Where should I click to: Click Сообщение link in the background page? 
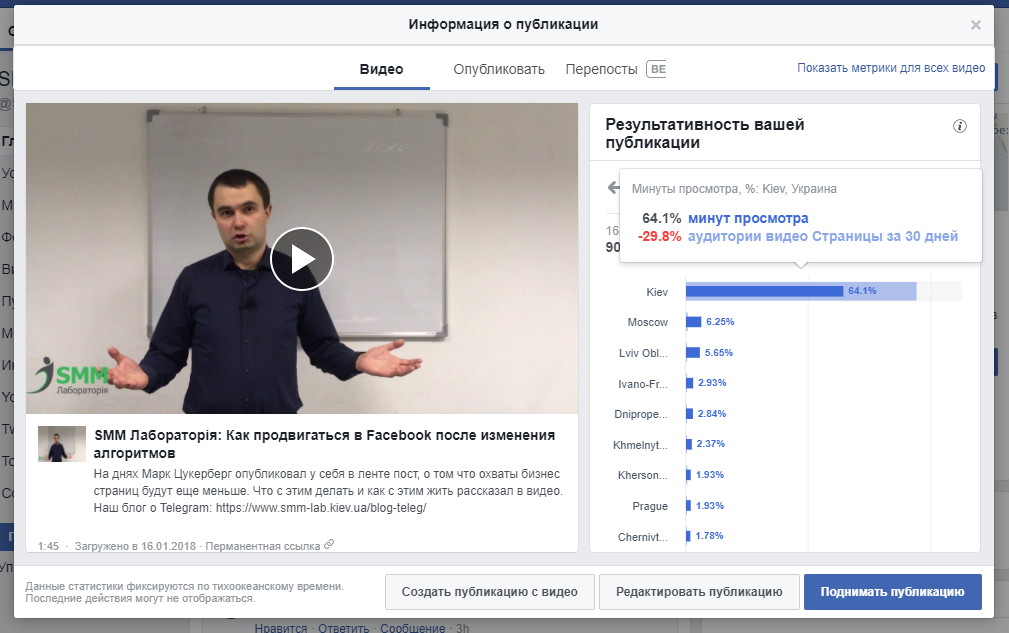(x=412, y=627)
